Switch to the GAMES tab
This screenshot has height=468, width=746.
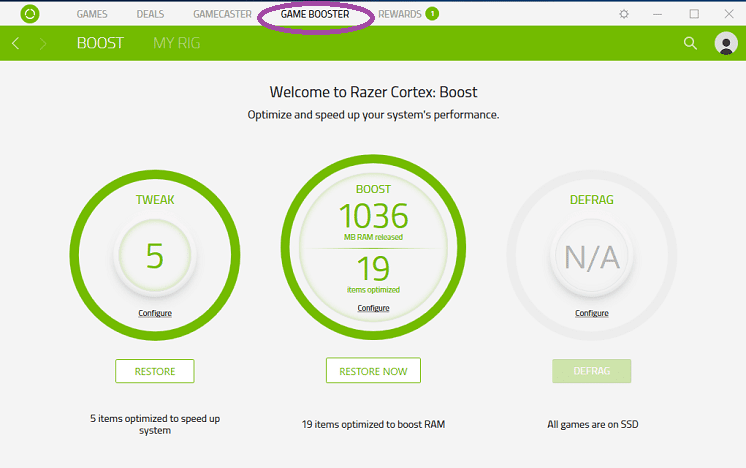[92, 14]
